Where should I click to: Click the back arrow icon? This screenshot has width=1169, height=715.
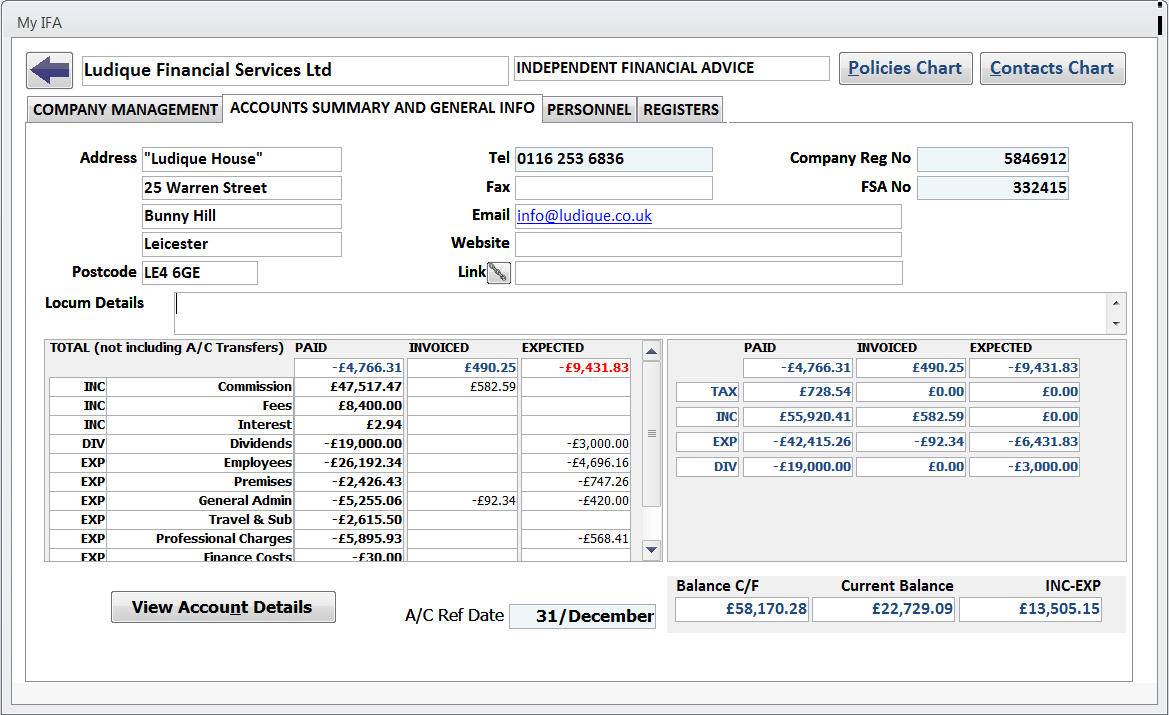point(49,70)
